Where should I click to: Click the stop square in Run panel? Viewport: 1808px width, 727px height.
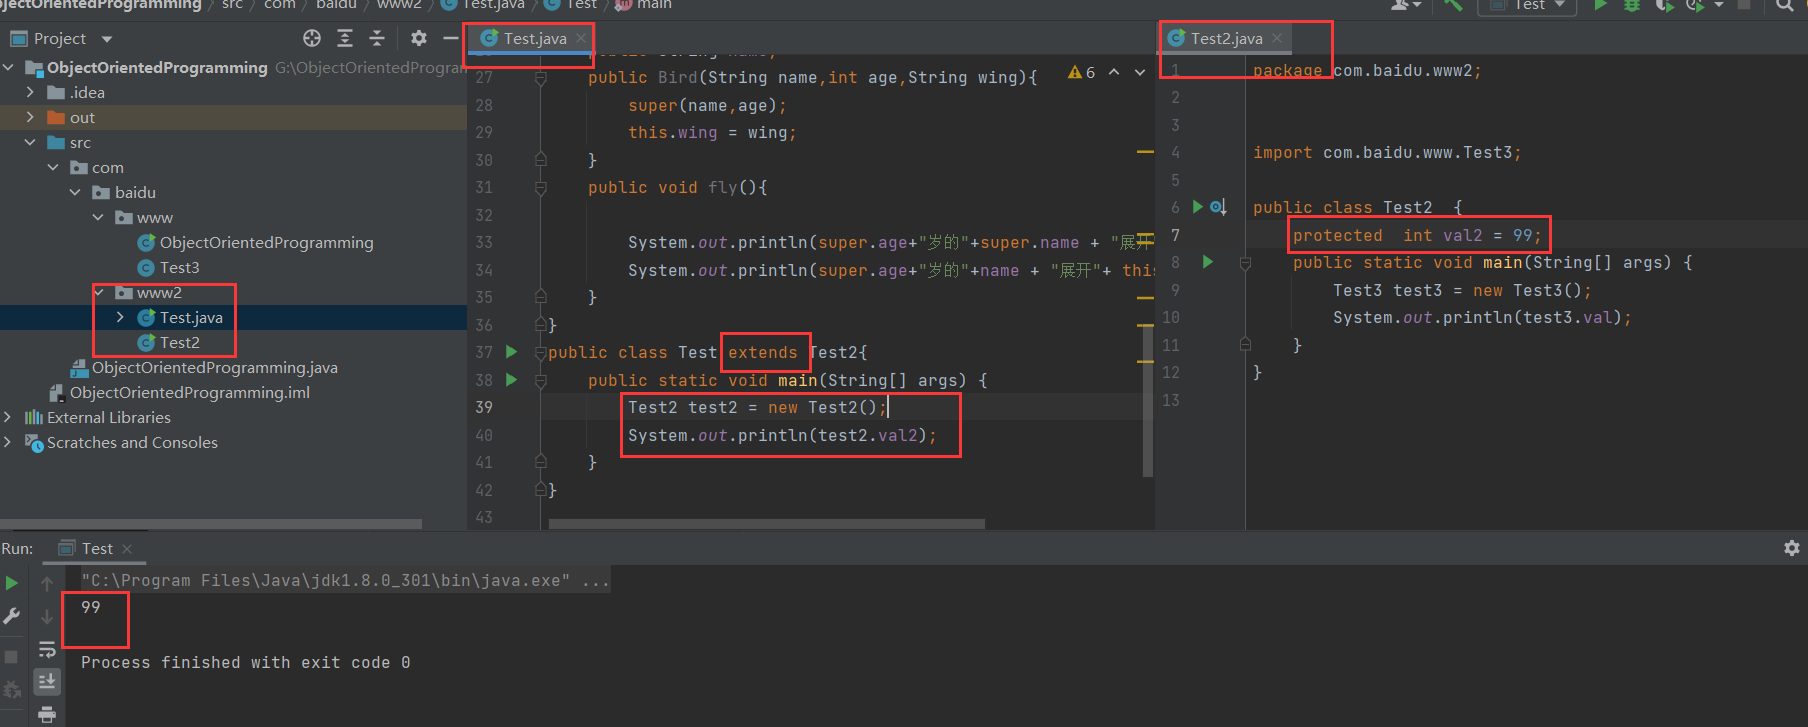[x=12, y=657]
